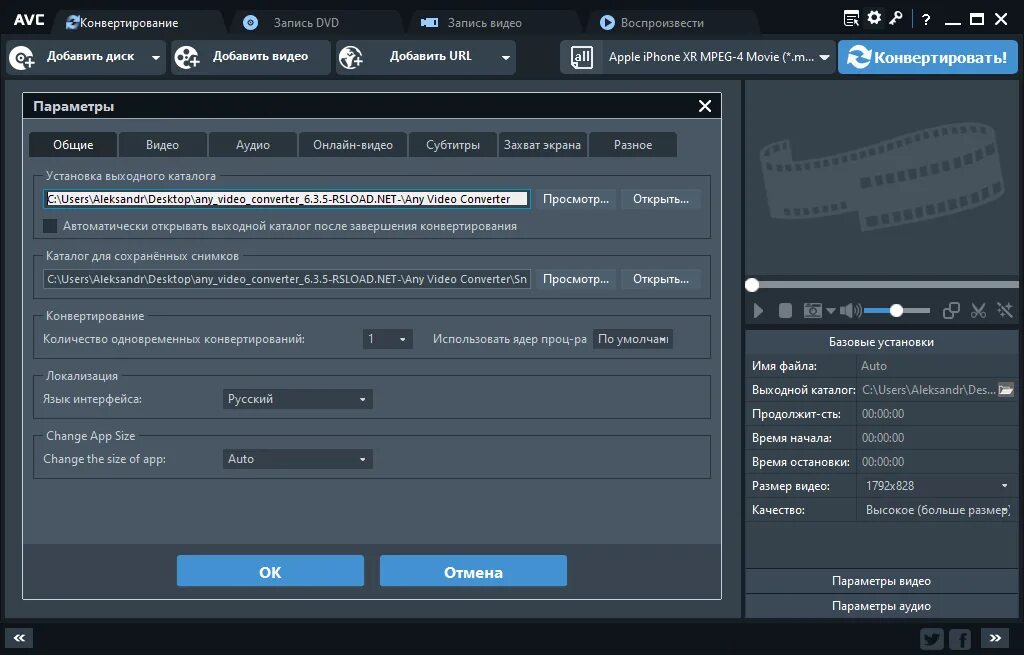Open the task list icon in title bar
Viewport: 1024px width, 655px height.
point(851,19)
